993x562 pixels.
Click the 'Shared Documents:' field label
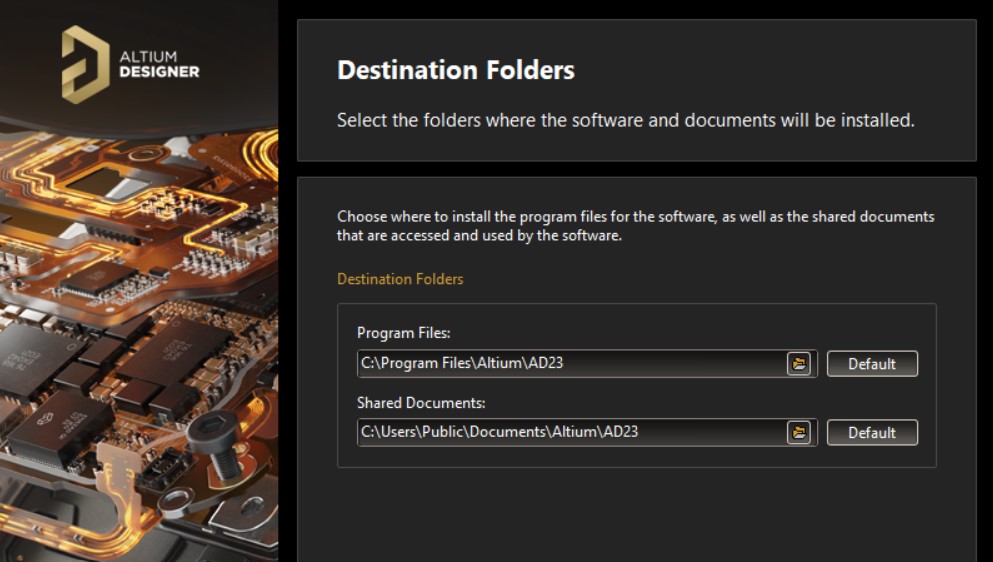[x=420, y=403]
